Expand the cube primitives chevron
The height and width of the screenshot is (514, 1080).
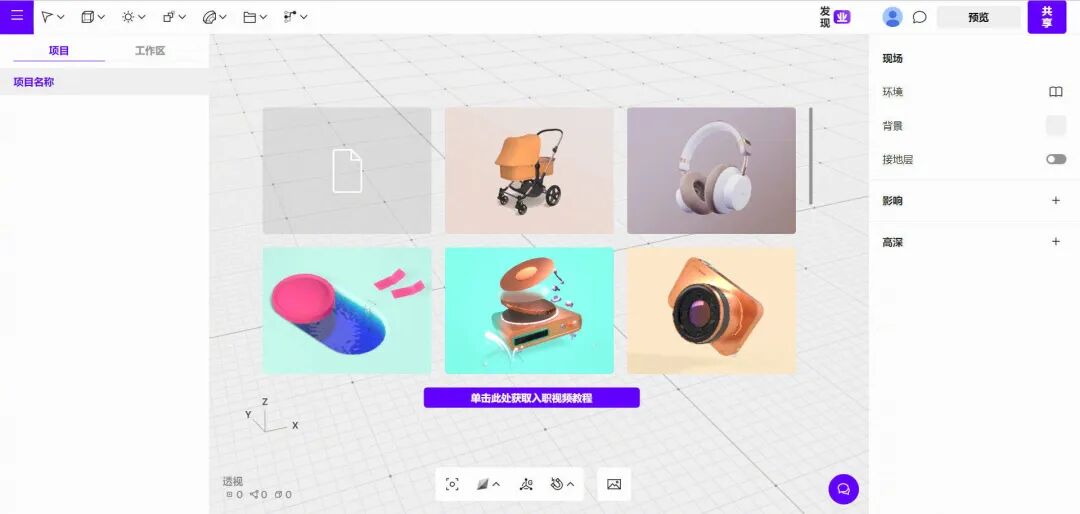click(101, 17)
